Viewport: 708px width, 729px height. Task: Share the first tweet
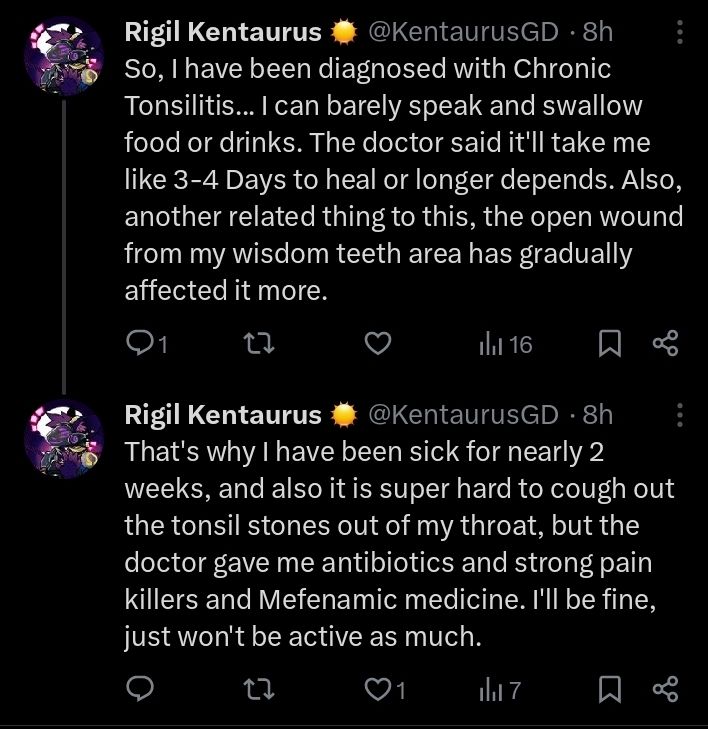665,344
